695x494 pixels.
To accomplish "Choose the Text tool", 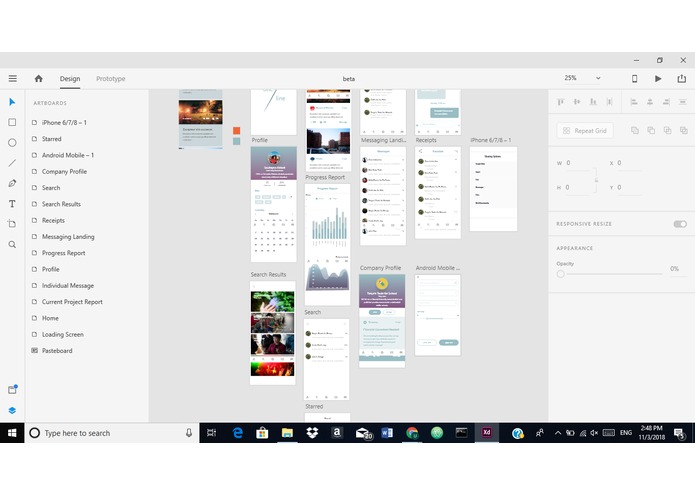I will [12, 204].
